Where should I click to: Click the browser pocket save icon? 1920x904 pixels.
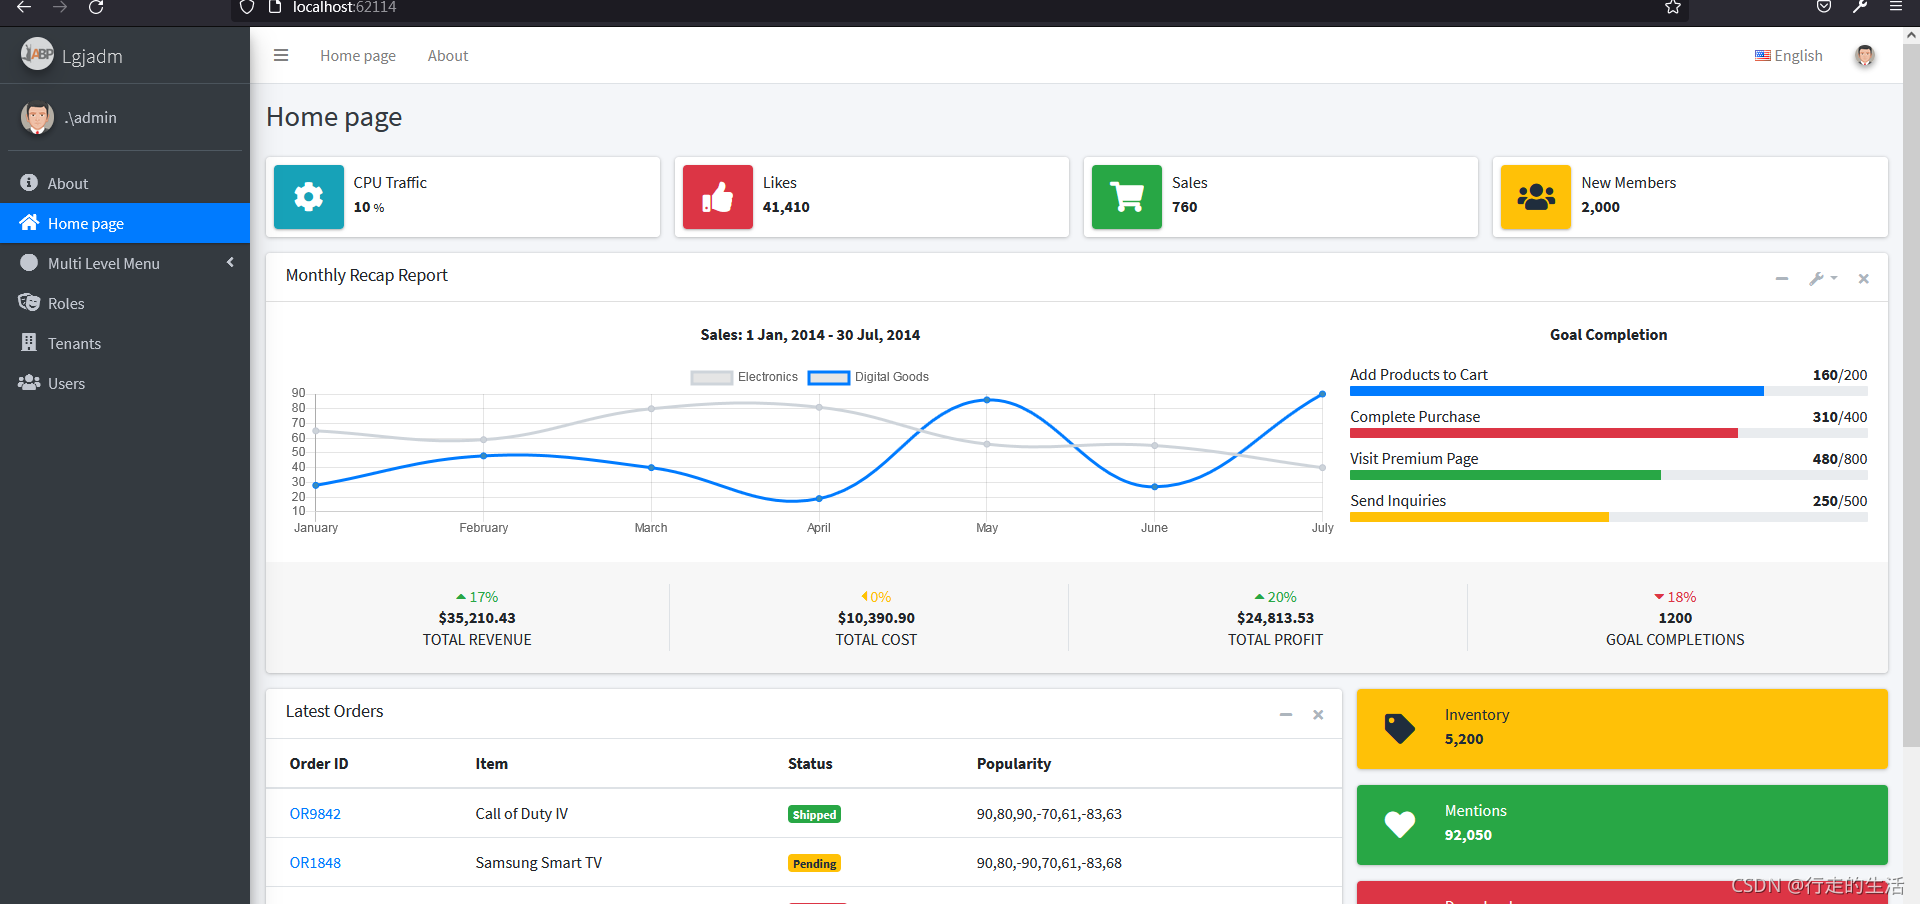[1824, 7]
